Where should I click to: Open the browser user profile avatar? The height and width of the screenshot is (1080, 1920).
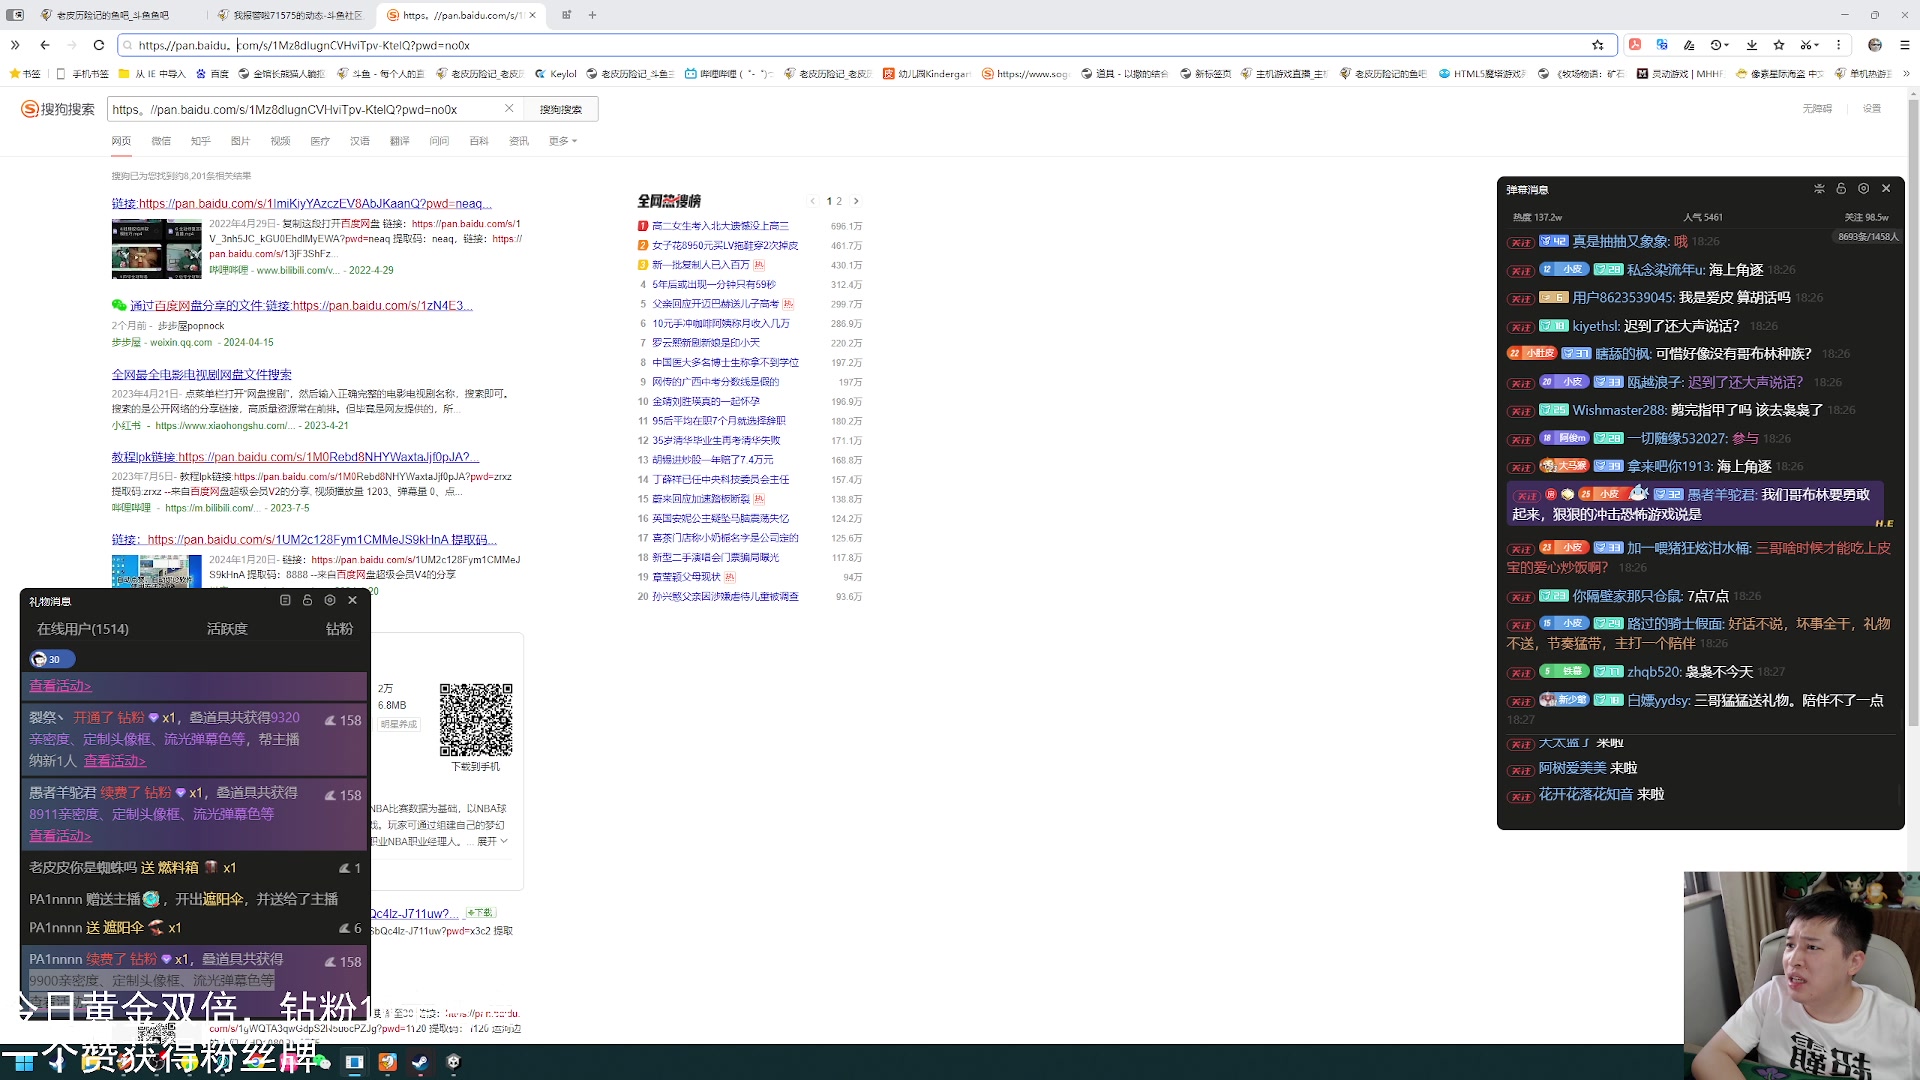pyautogui.click(x=1875, y=45)
